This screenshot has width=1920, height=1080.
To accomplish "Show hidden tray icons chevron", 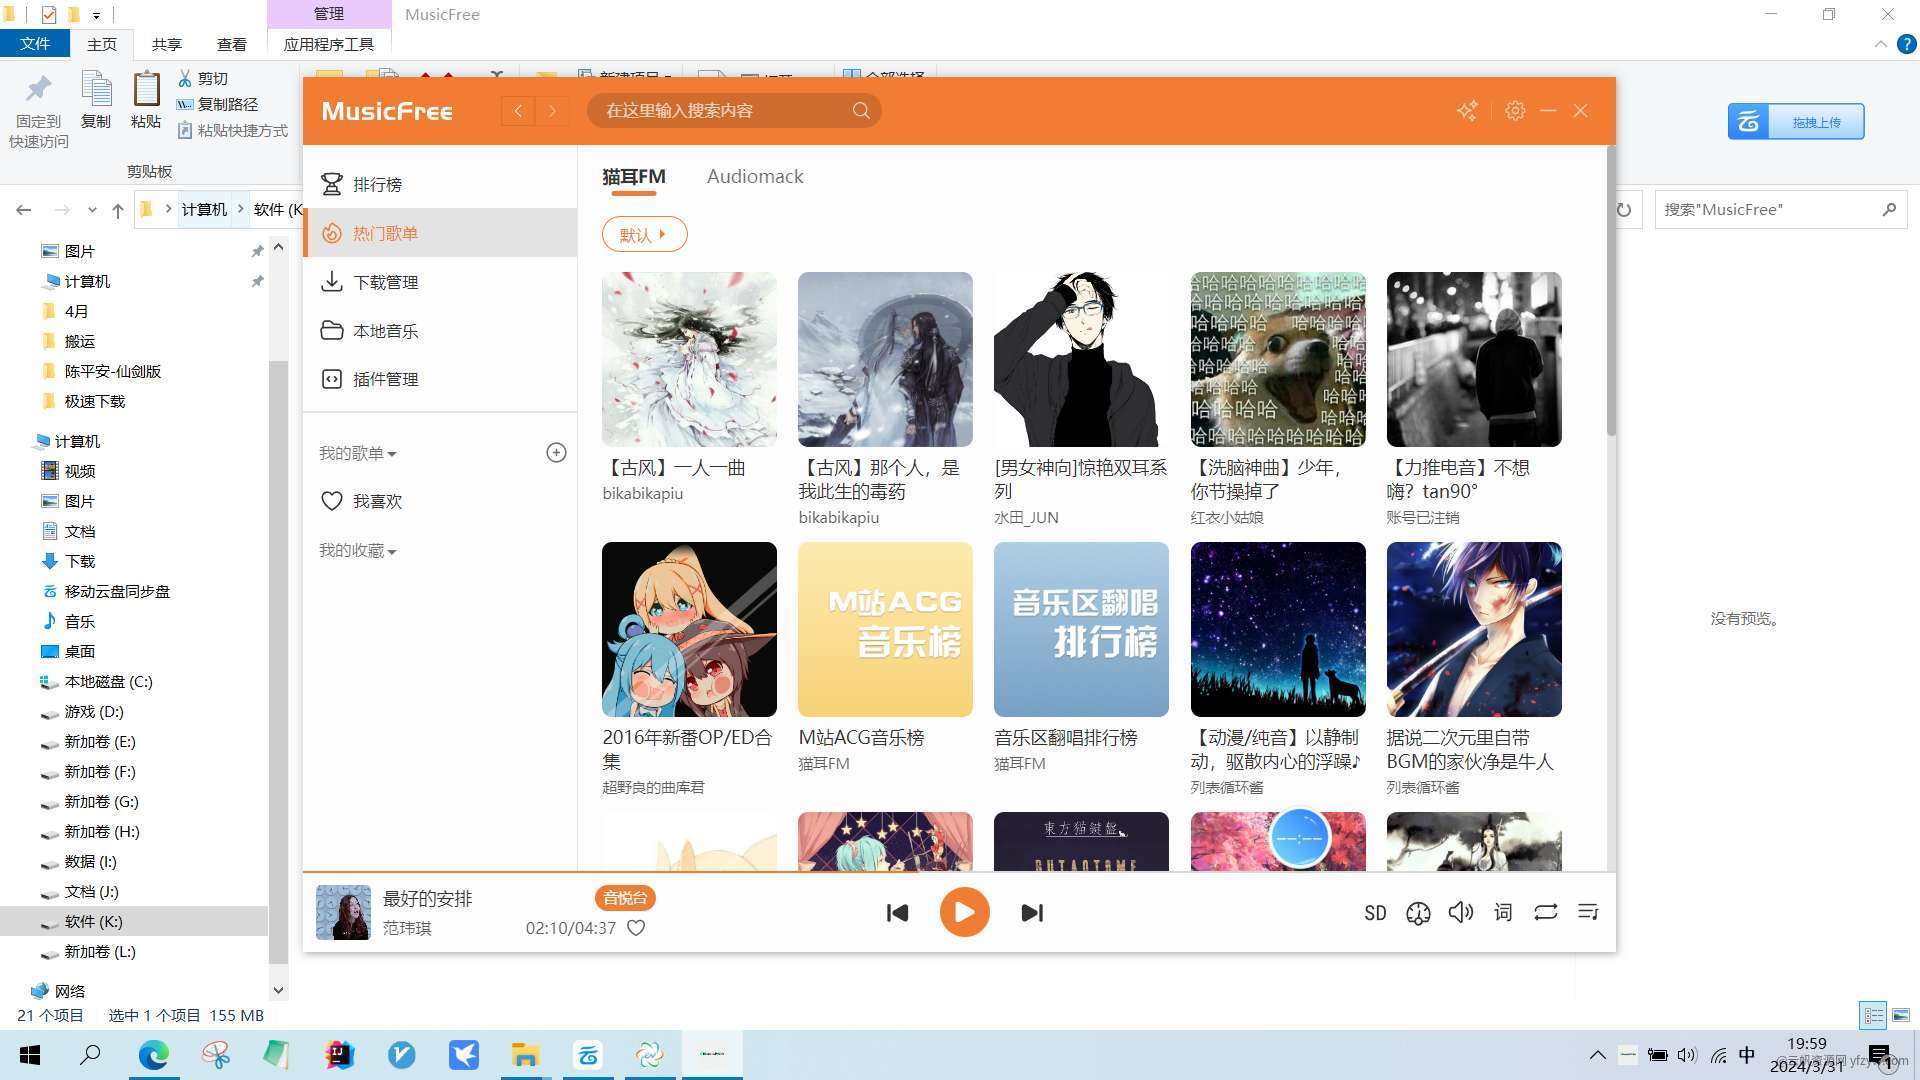I will coord(1597,1055).
